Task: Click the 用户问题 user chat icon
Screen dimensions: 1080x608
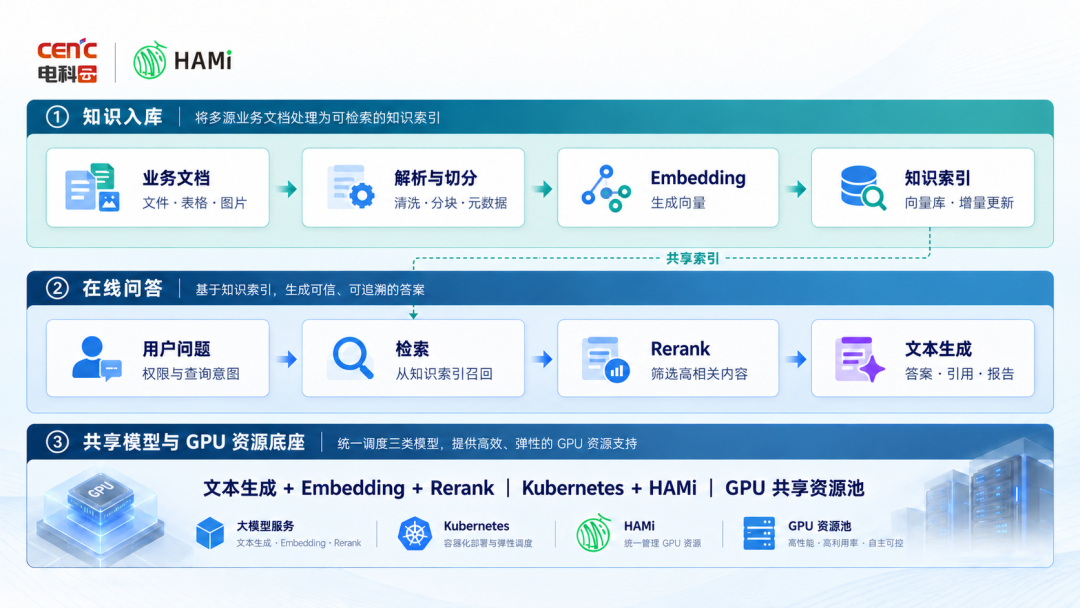Action: pos(96,359)
